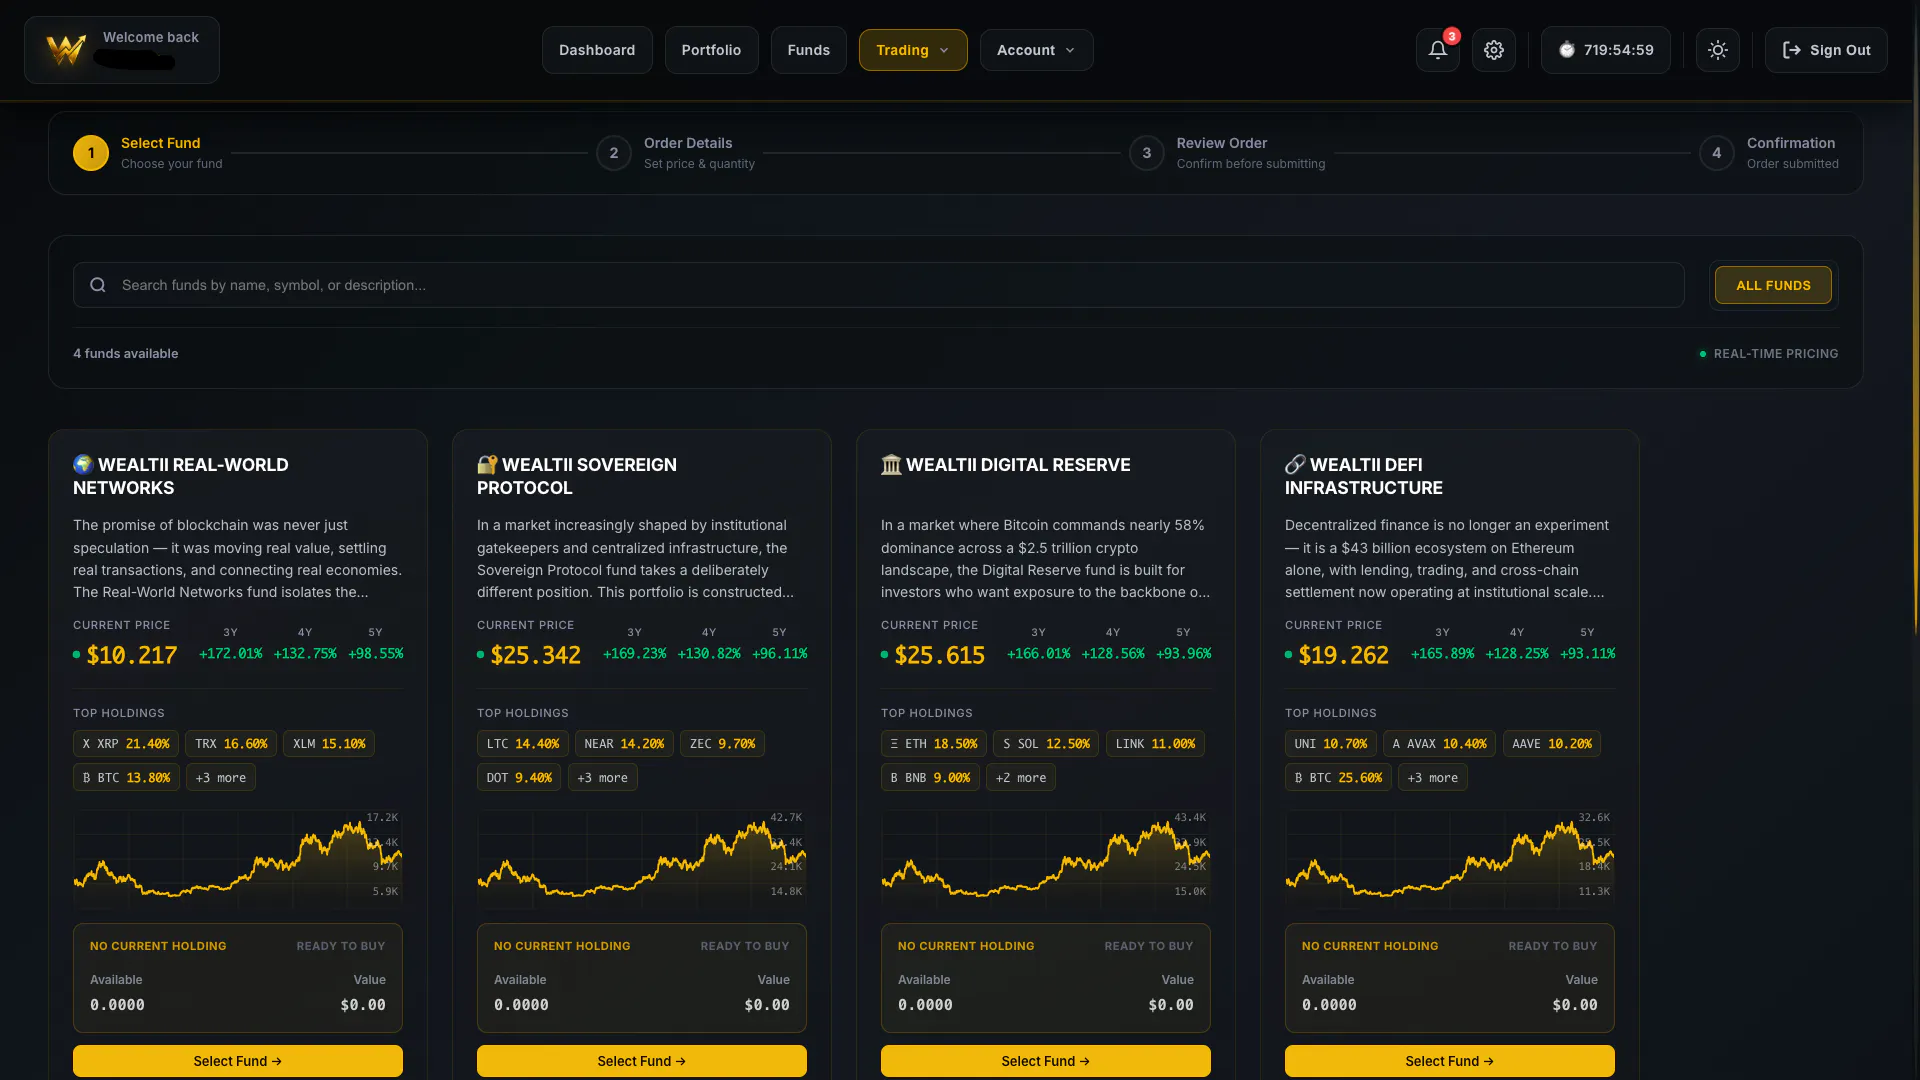Select Fund for Wealtii Real-World Networks
The width and height of the screenshot is (1920, 1080).
[x=238, y=1061]
